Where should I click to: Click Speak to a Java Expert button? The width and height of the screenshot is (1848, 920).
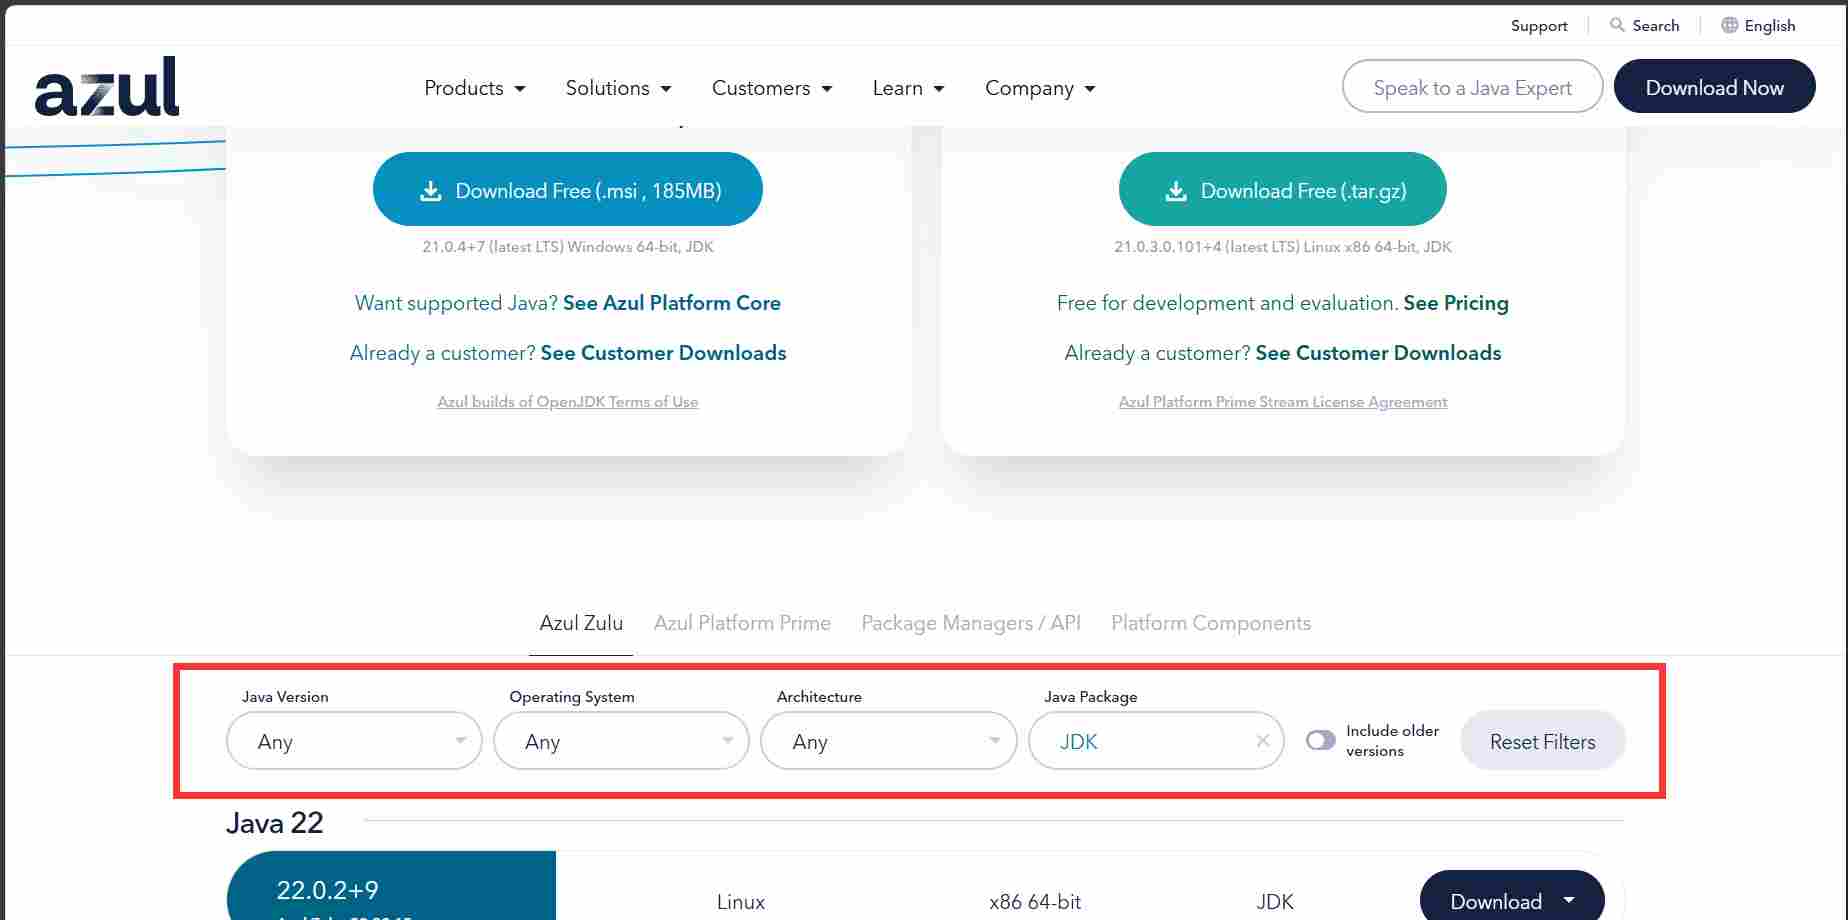(x=1472, y=87)
